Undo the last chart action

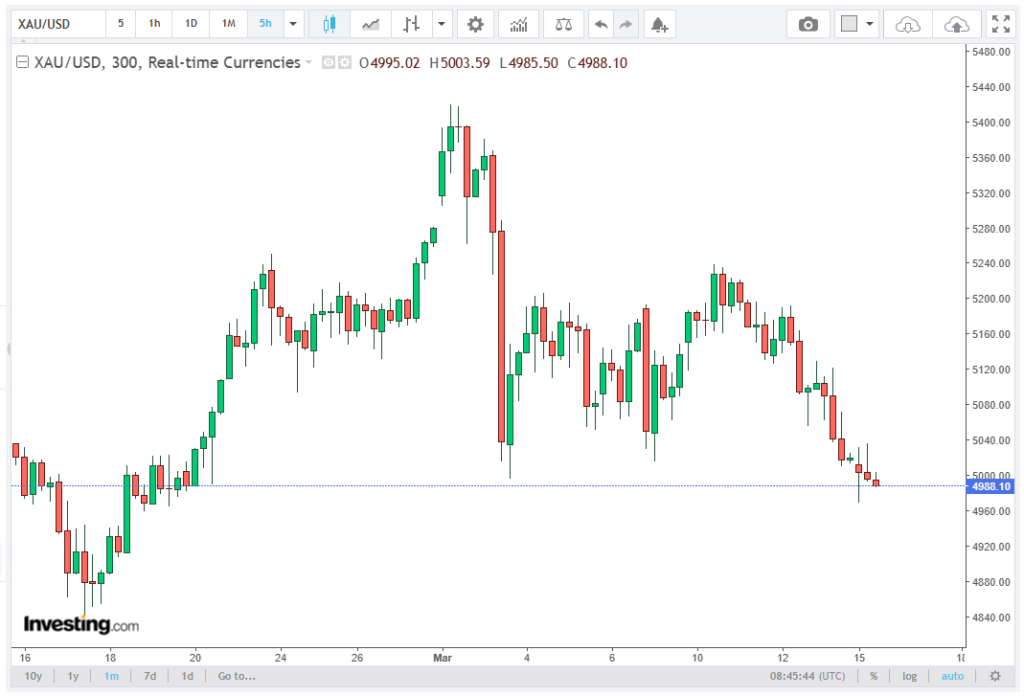tap(600, 24)
